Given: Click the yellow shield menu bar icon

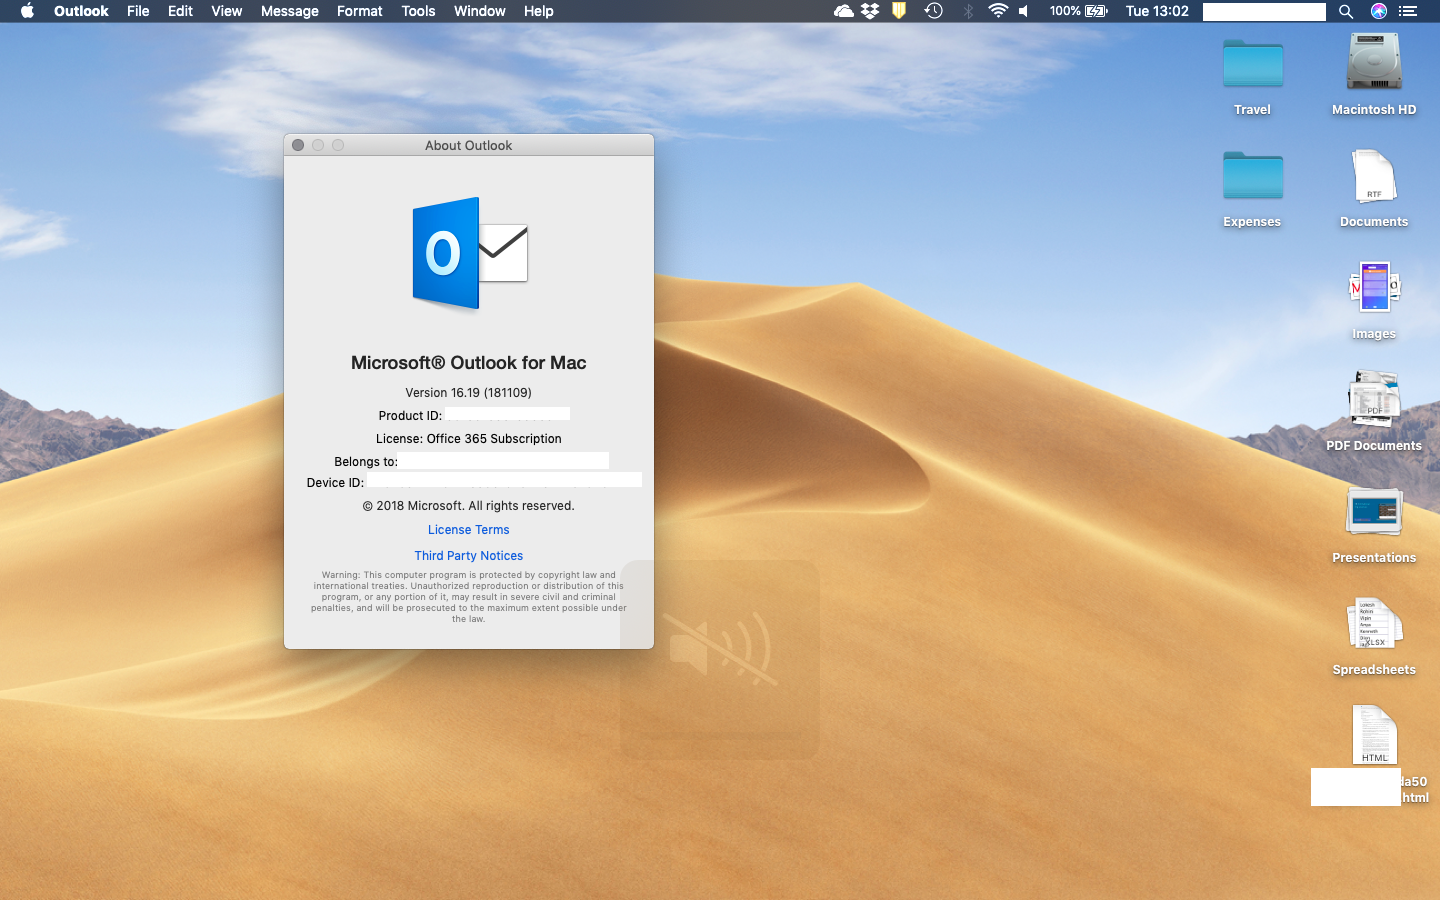Looking at the screenshot, I should (x=899, y=11).
